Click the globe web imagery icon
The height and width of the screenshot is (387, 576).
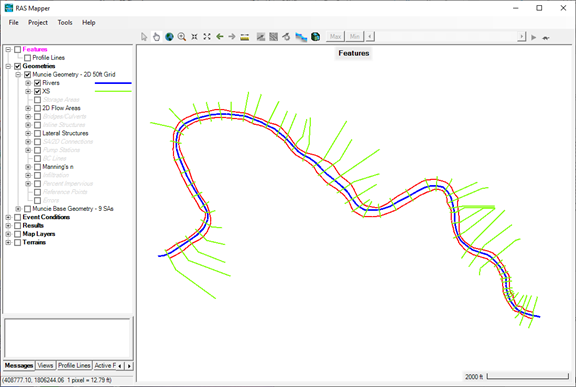pos(169,37)
